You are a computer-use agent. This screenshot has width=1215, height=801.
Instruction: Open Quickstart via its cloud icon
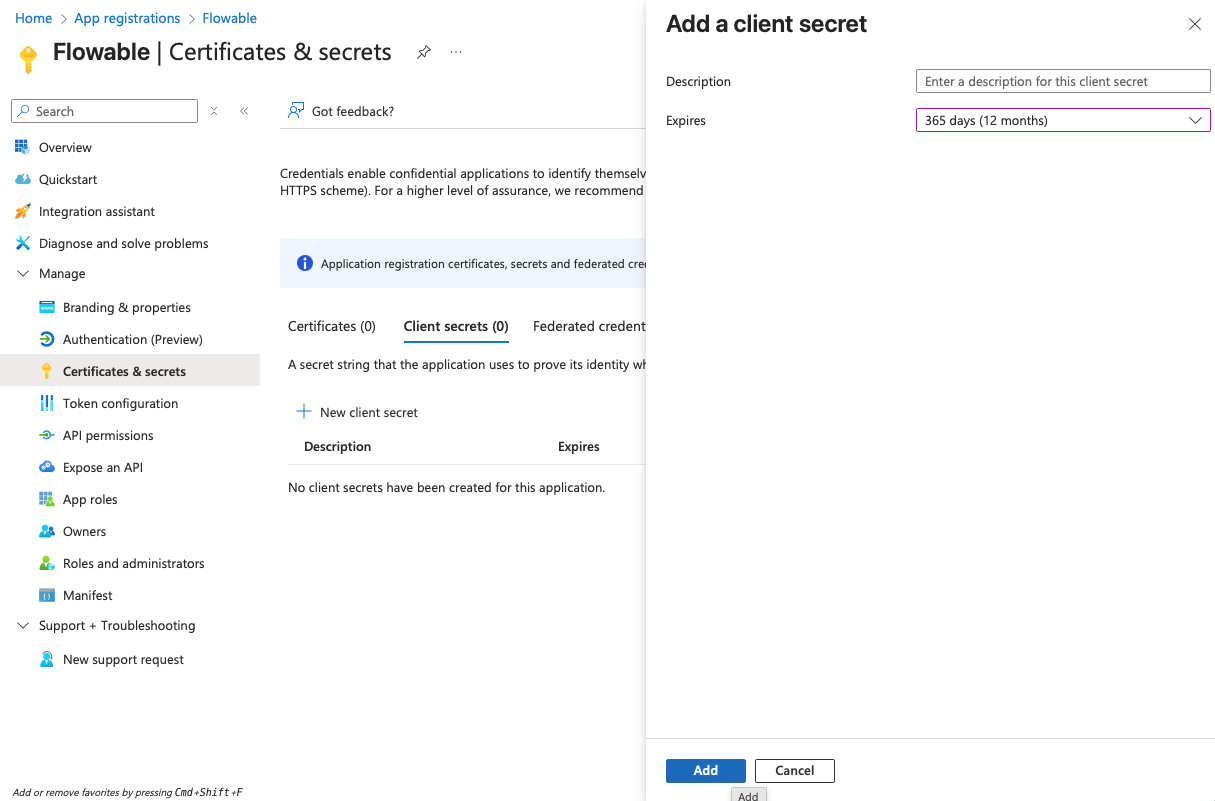(x=22, y=179)
